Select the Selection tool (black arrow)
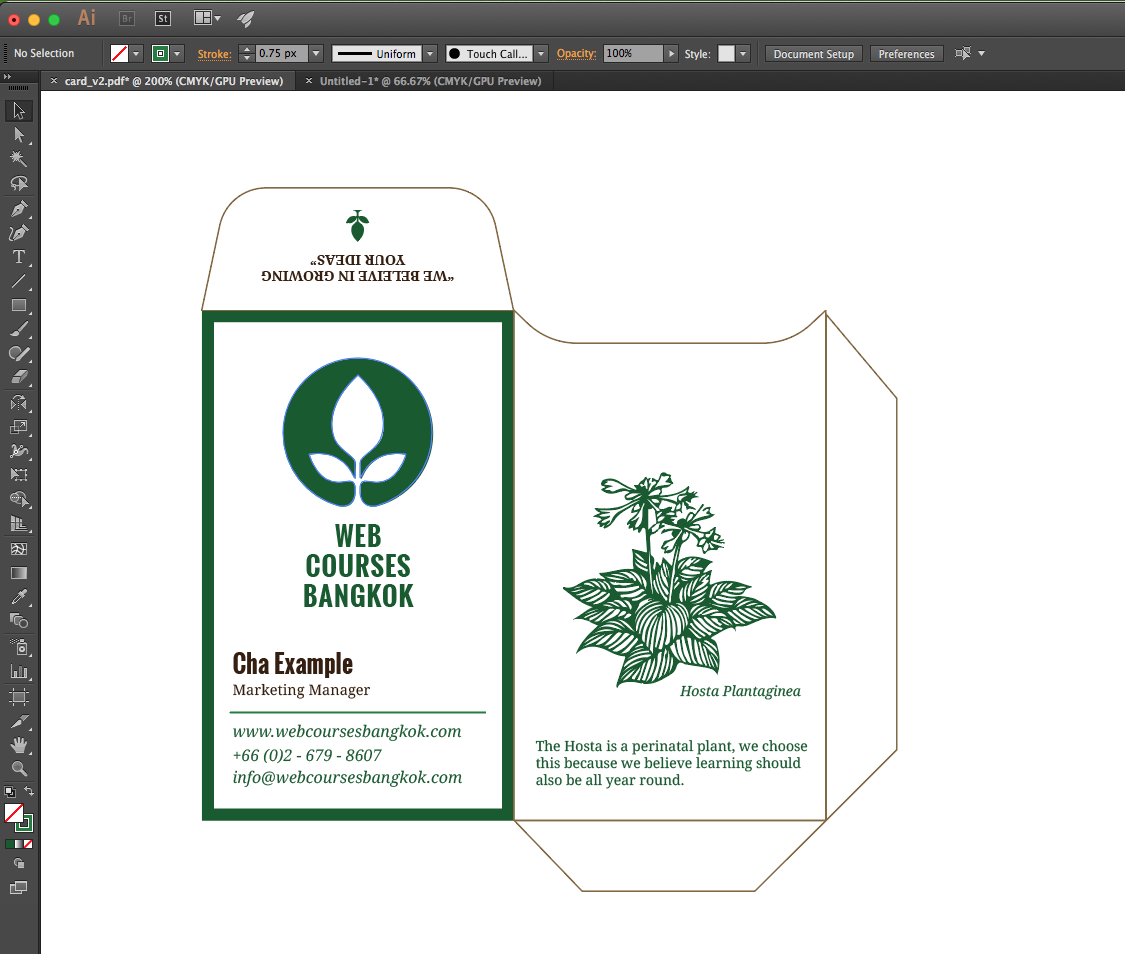The height and width of the screenshot is (954, 1125). [x=19, y=111]
